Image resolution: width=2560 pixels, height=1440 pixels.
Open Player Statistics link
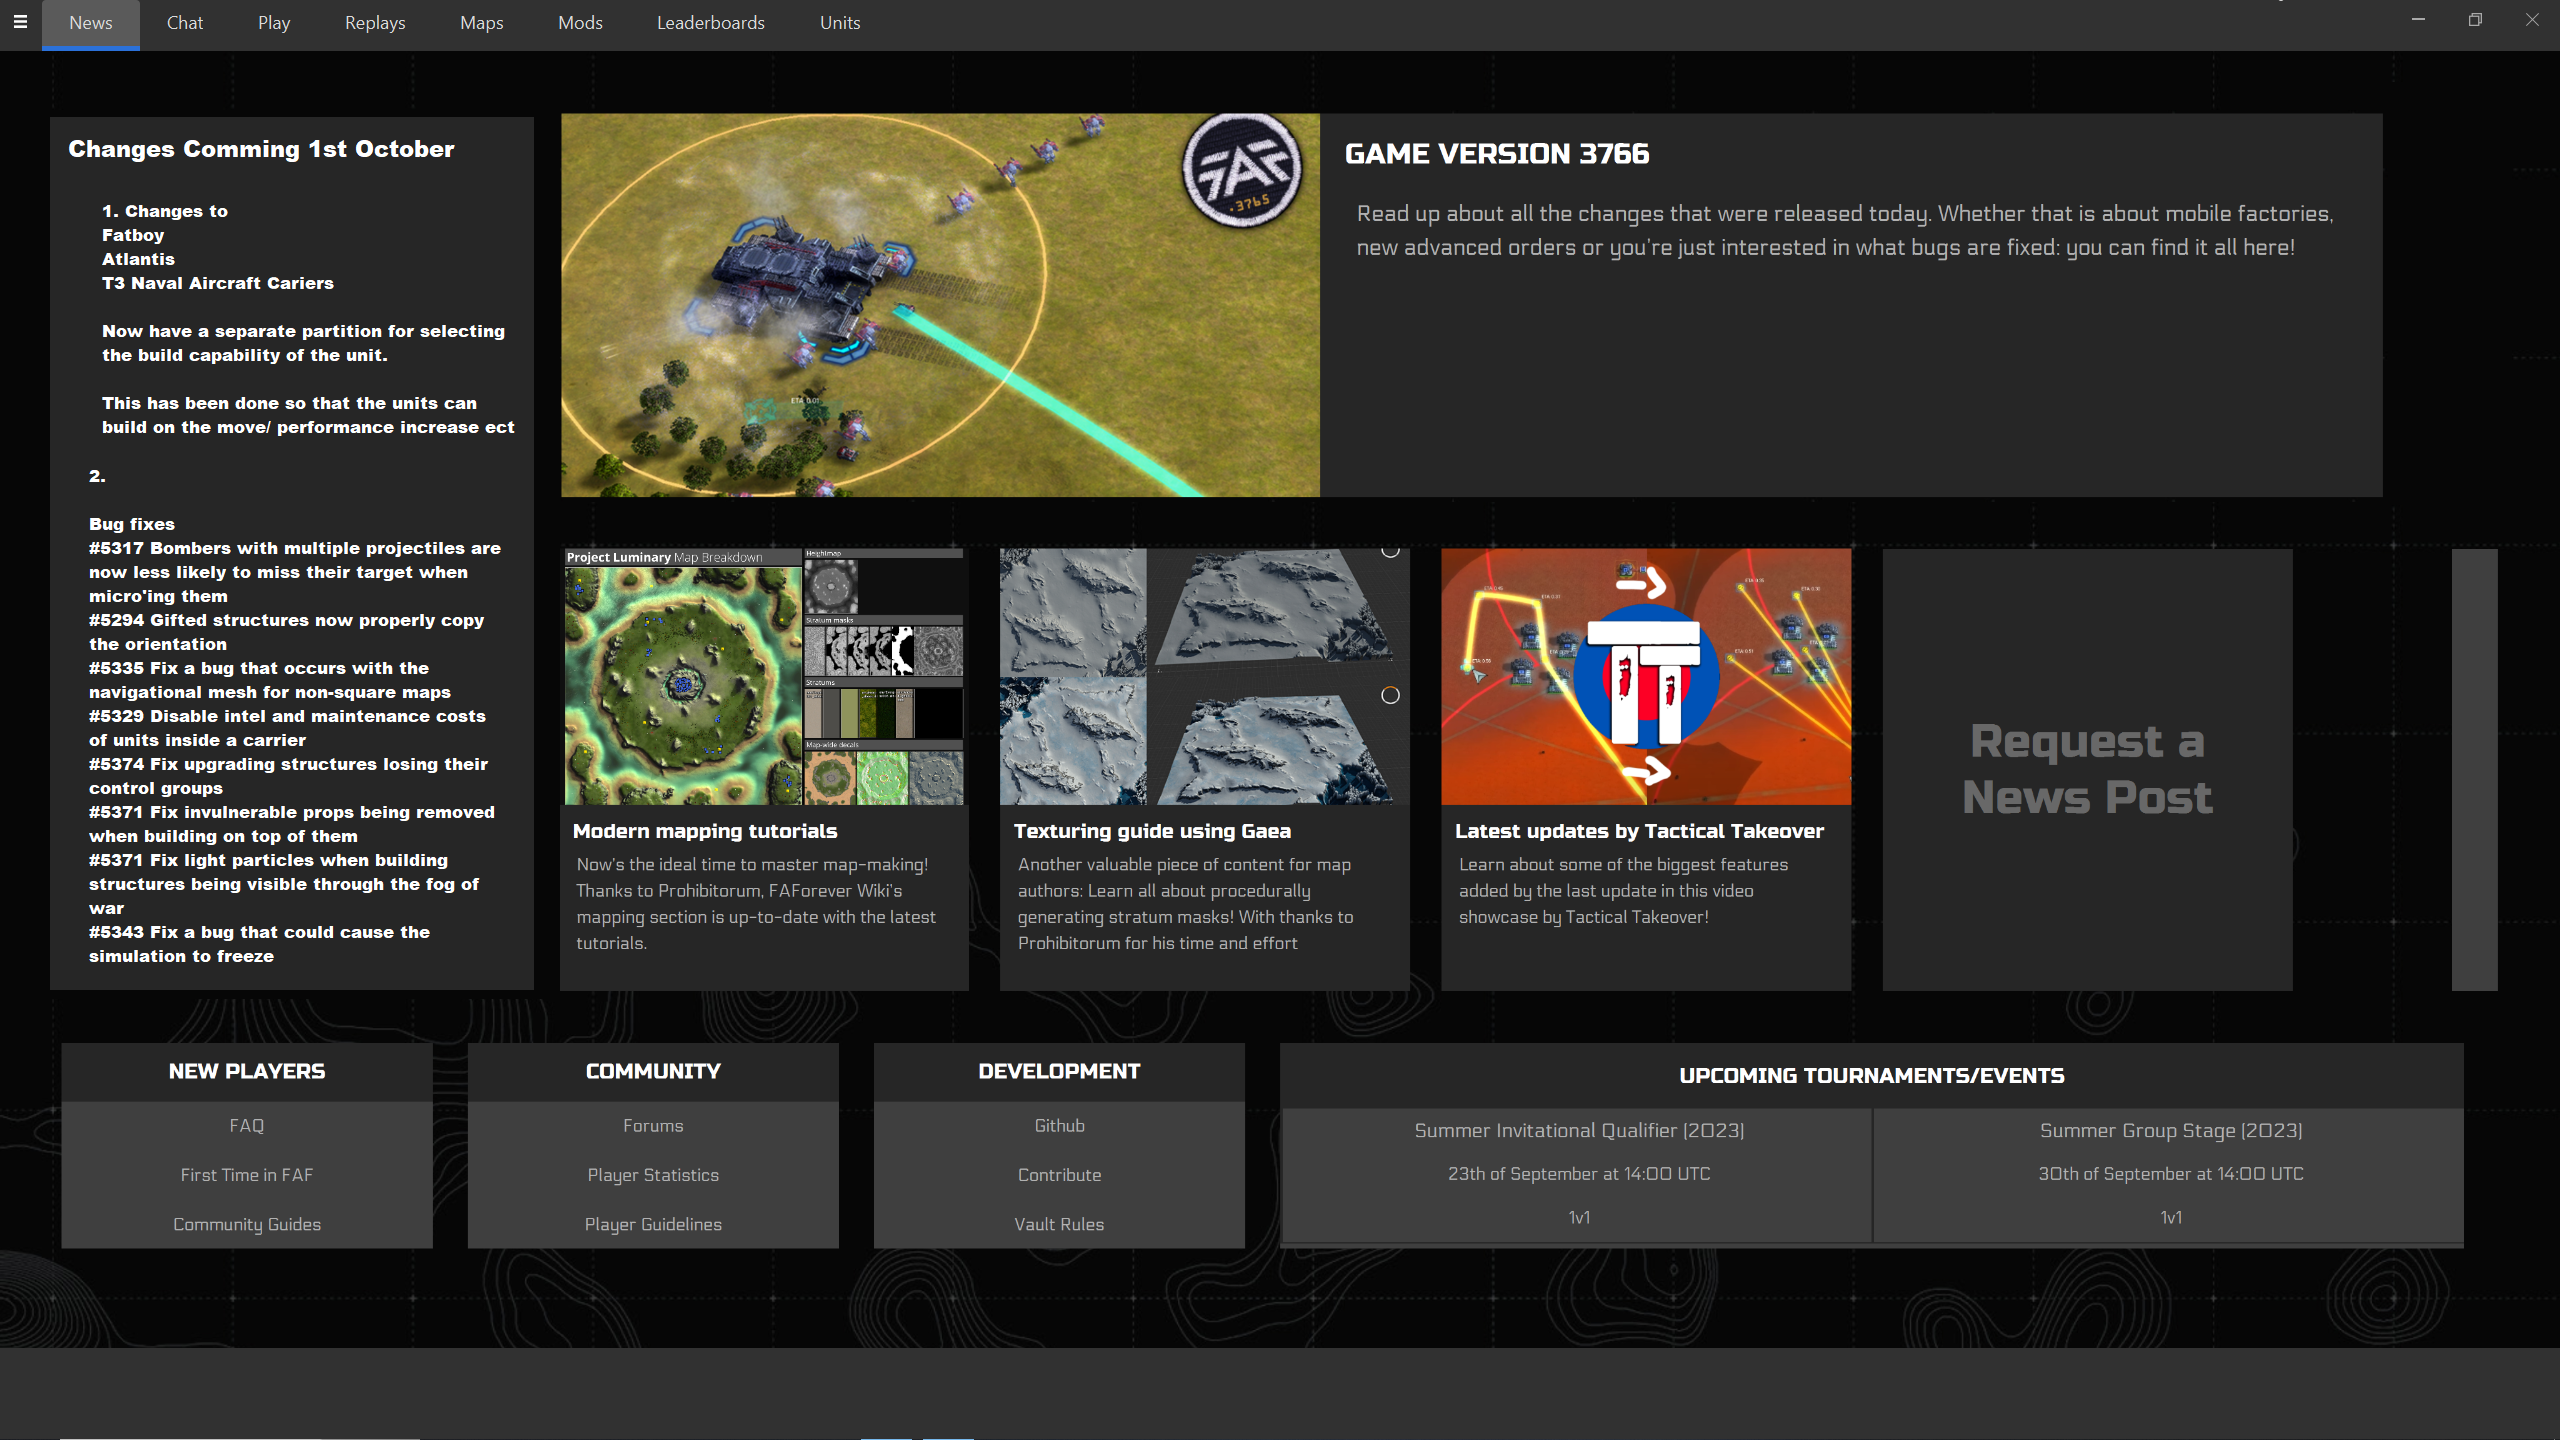tap(653, 1175)
